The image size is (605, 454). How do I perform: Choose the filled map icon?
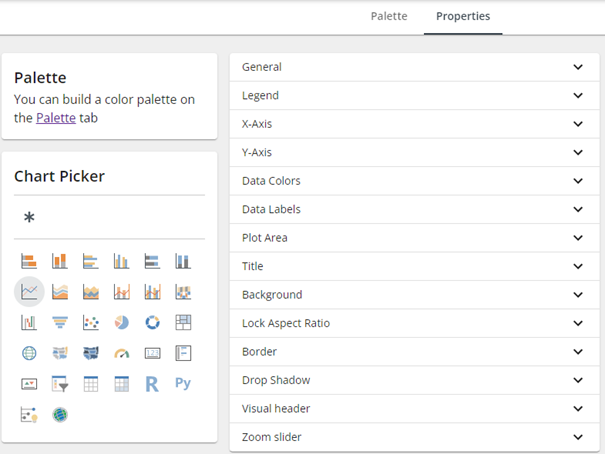pos(60,353)
